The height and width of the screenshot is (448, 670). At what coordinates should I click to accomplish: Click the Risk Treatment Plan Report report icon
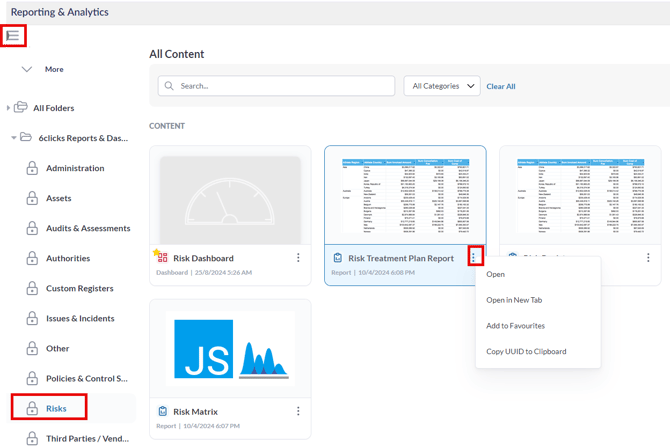point(338,258)
